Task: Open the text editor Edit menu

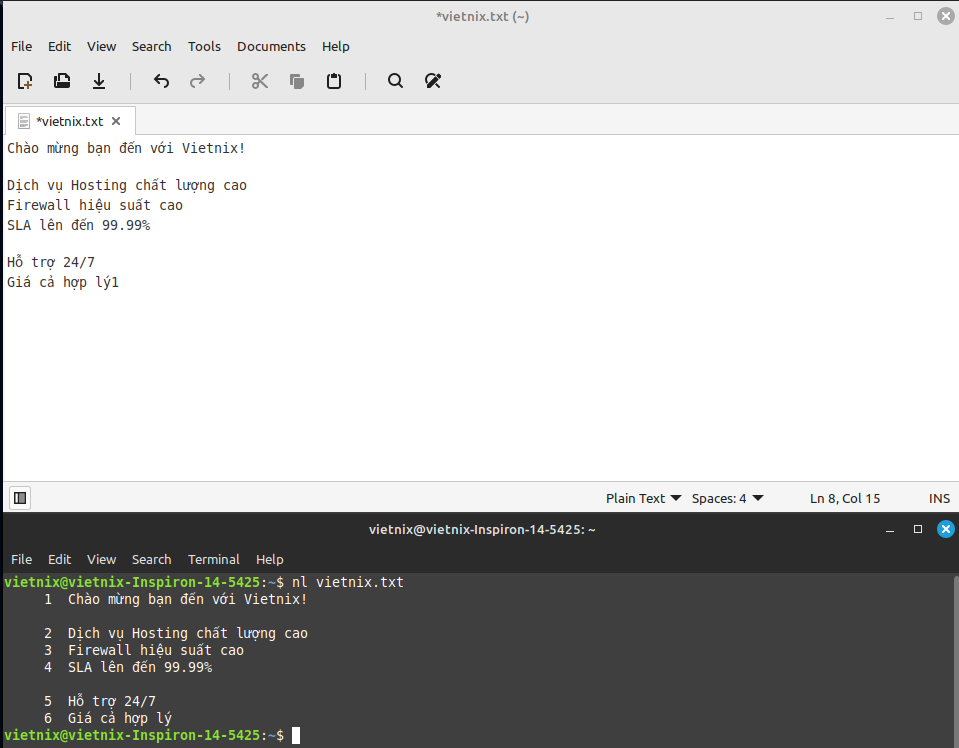Action: tap(59, 46)
